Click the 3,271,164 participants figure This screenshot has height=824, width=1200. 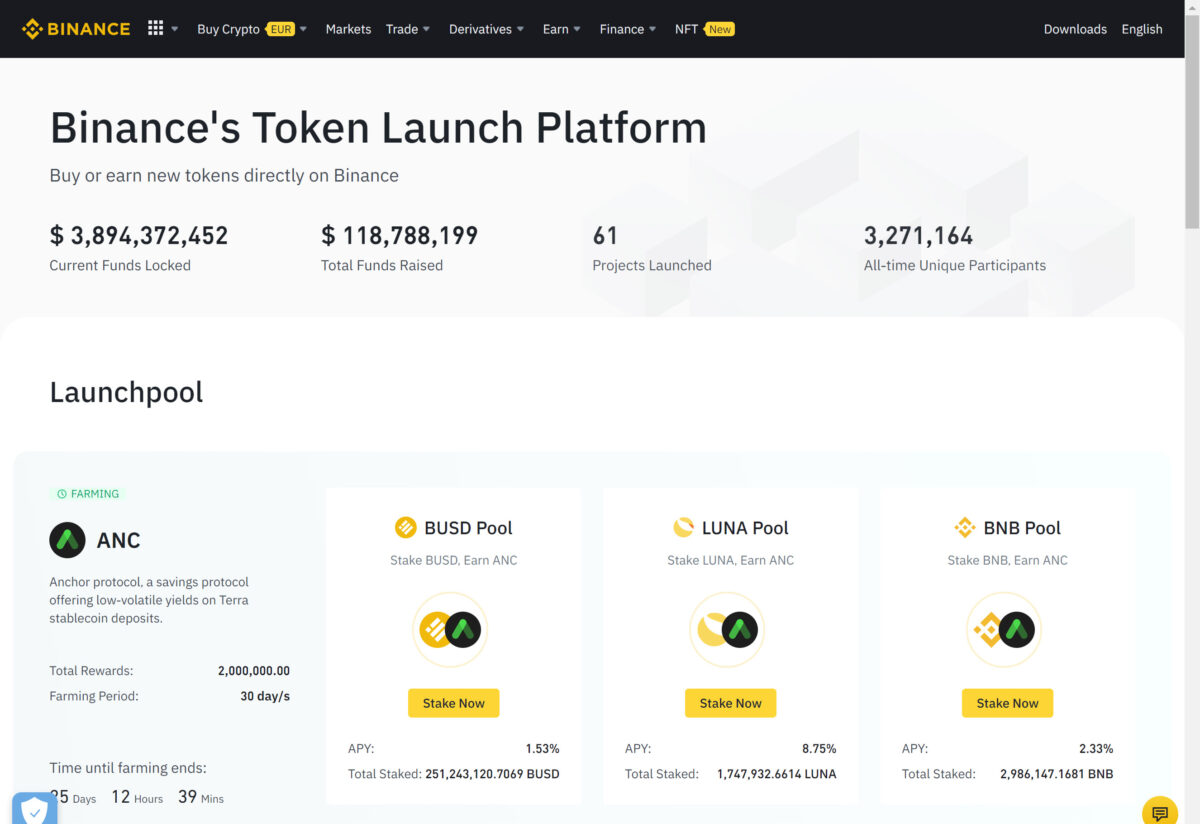918,236
